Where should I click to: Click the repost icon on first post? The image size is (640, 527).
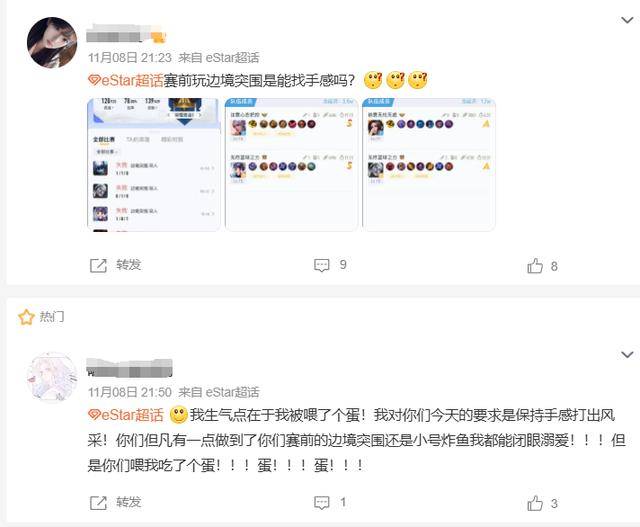click(98, 265)
